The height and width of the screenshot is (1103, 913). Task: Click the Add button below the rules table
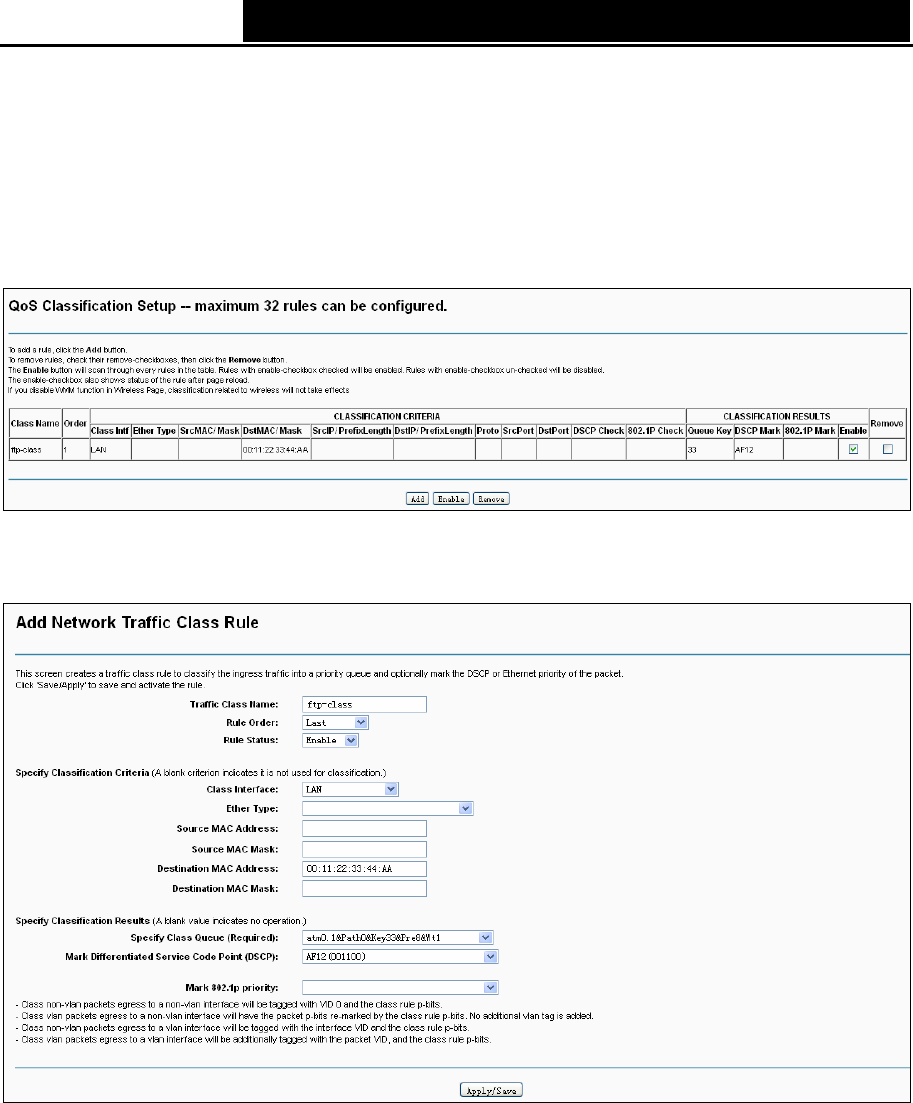click(x=417, y=499)
